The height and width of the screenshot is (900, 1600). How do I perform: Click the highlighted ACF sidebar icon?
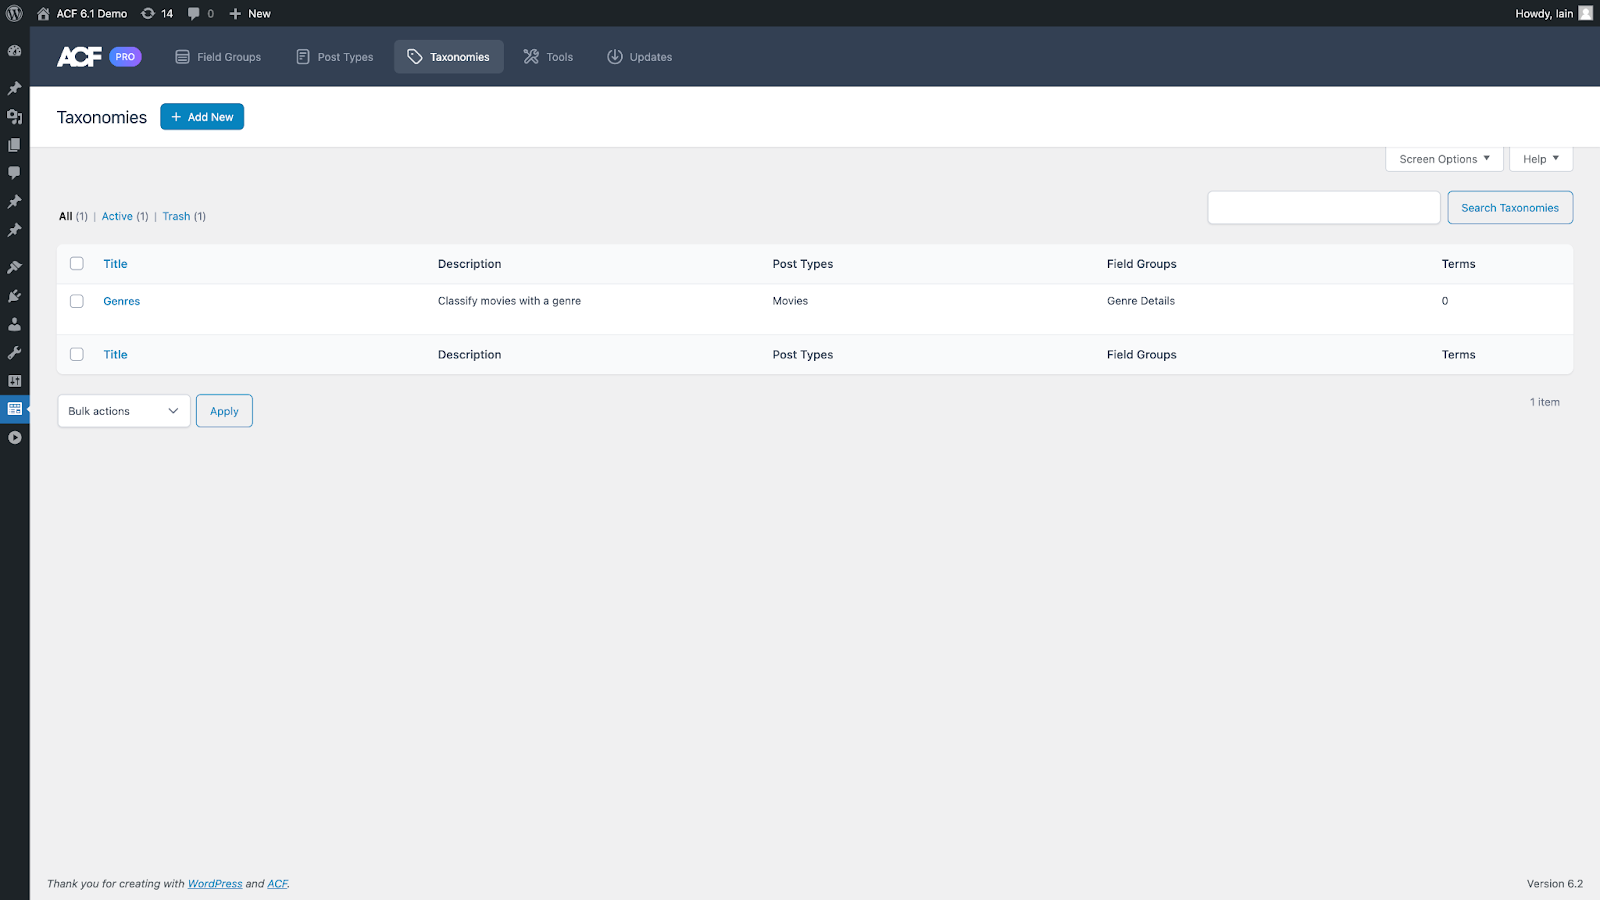(14, 409)
